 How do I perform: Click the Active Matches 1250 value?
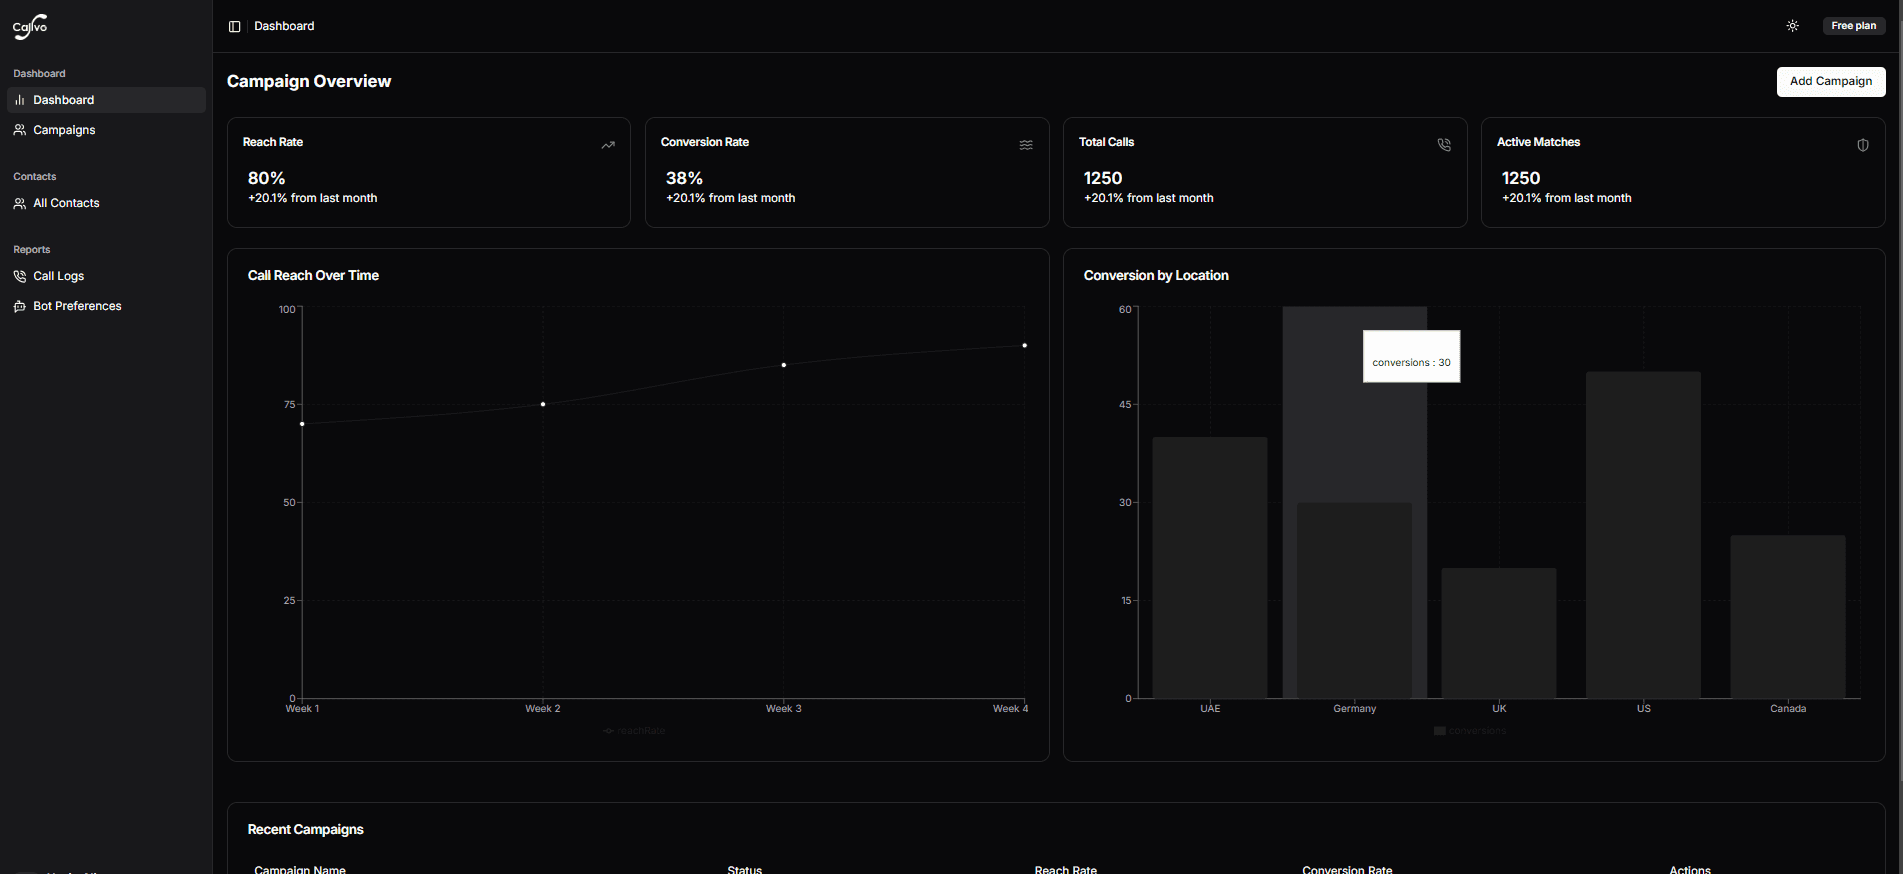[1521, 178]
